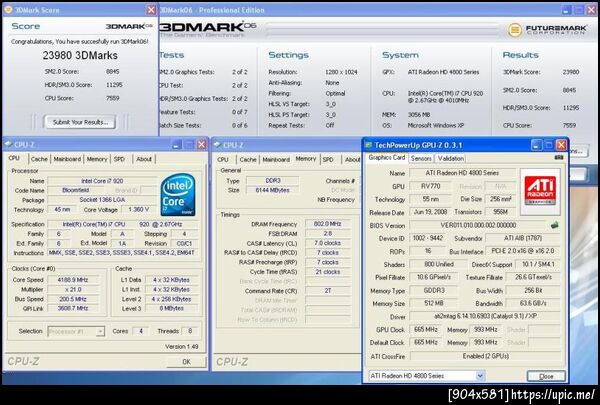
Task: Click the memory Size 6144 MBytes value
Action: coord(272,190)
